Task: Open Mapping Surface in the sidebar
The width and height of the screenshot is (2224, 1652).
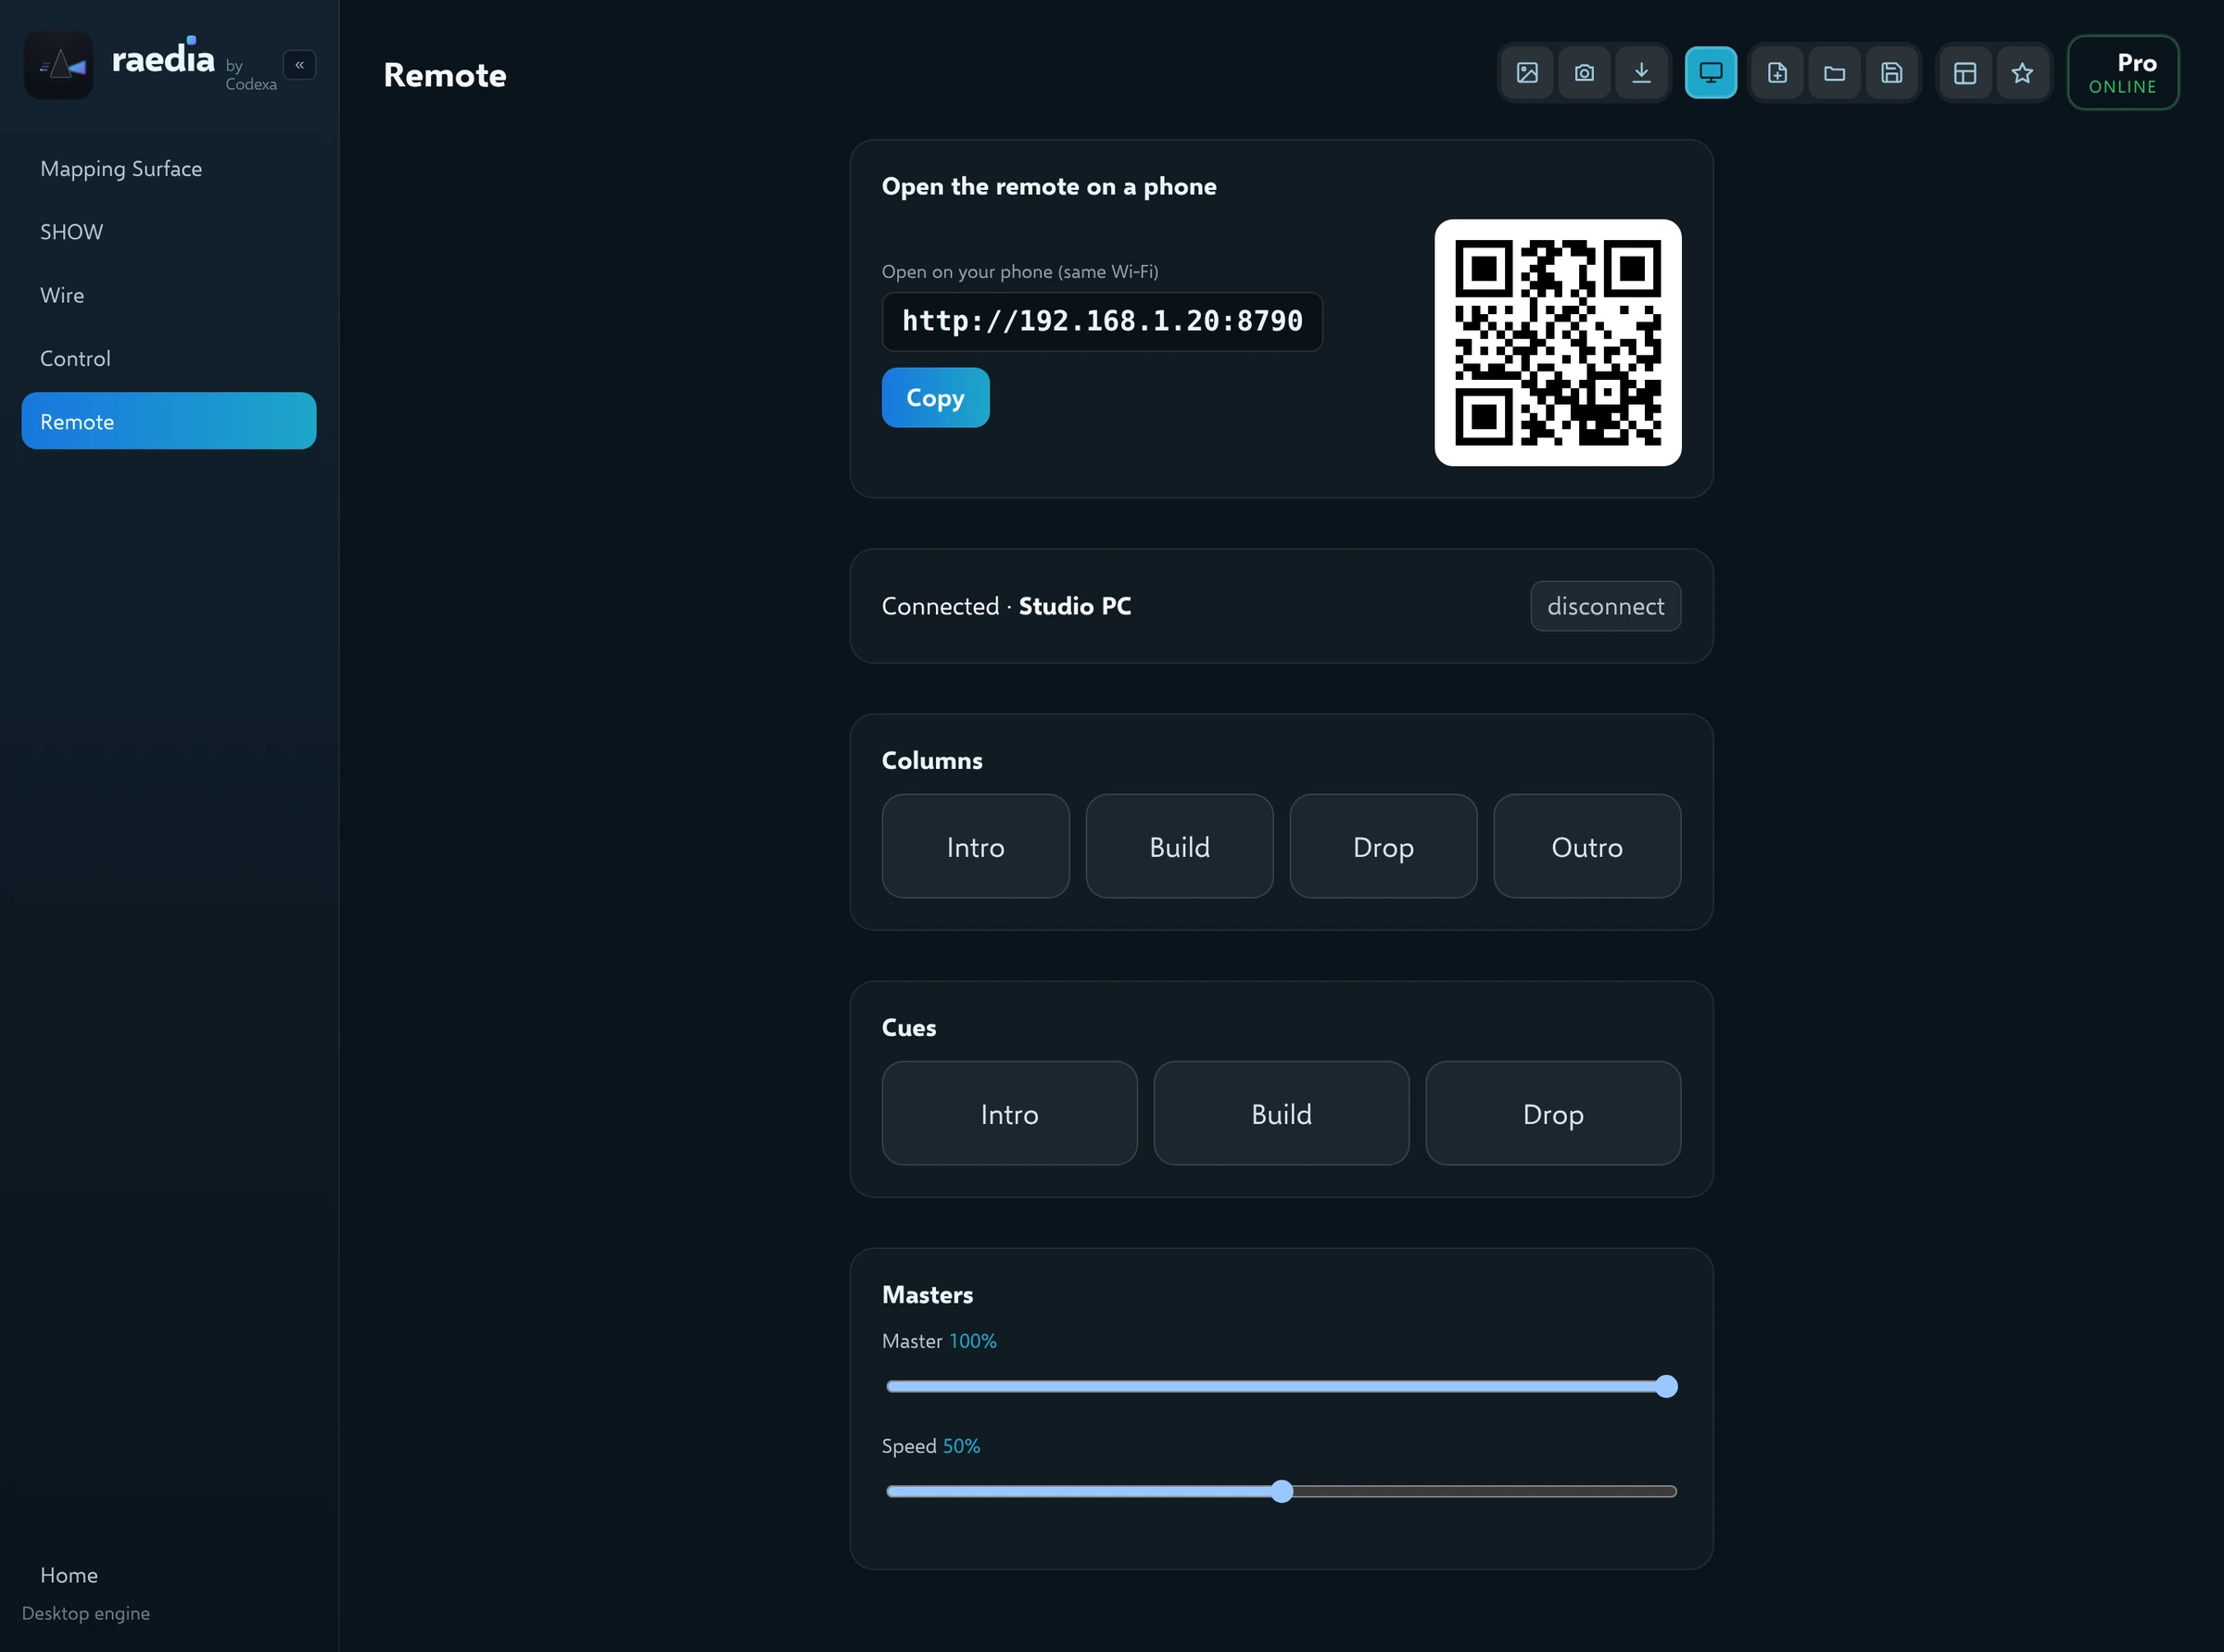Action: (169, 168)
